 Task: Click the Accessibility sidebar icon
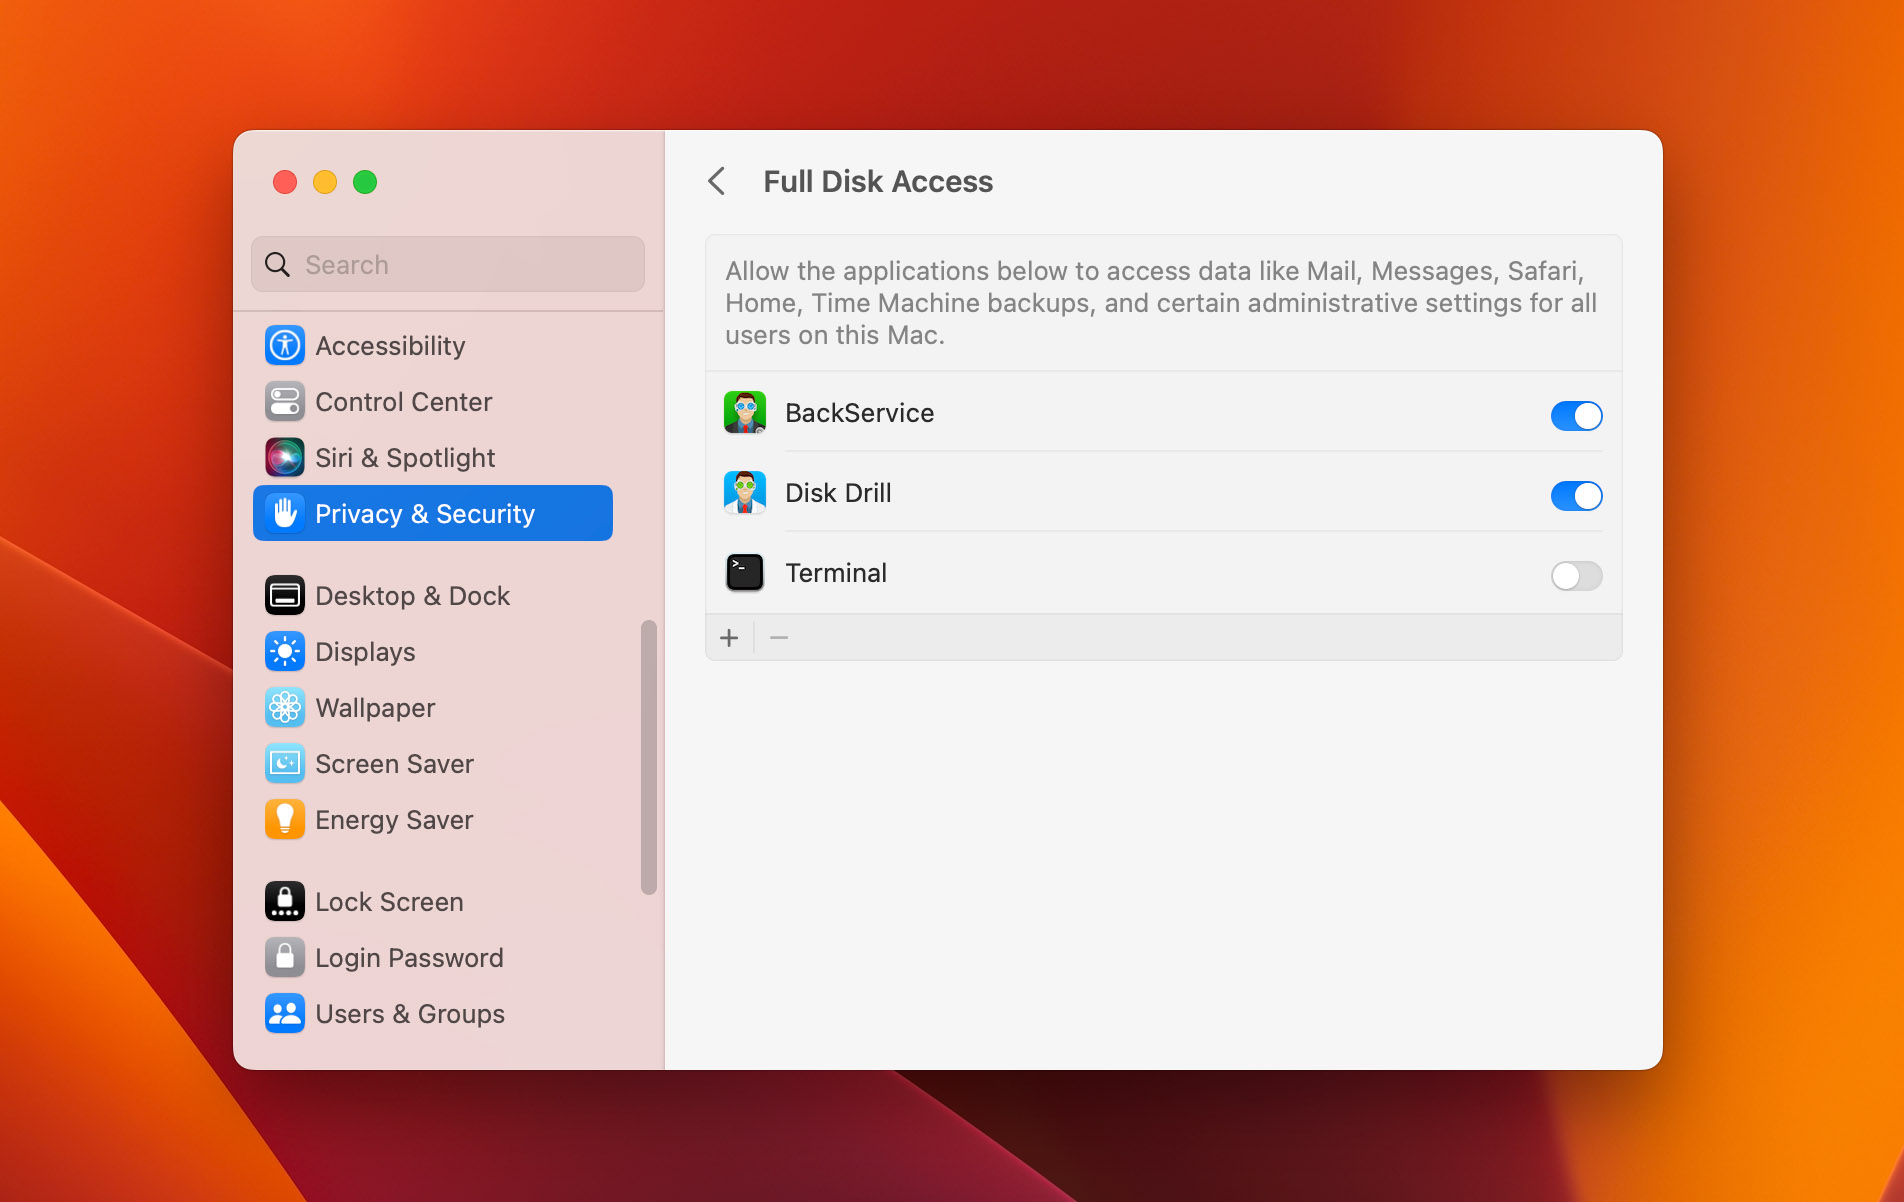[x=285, y=346]
